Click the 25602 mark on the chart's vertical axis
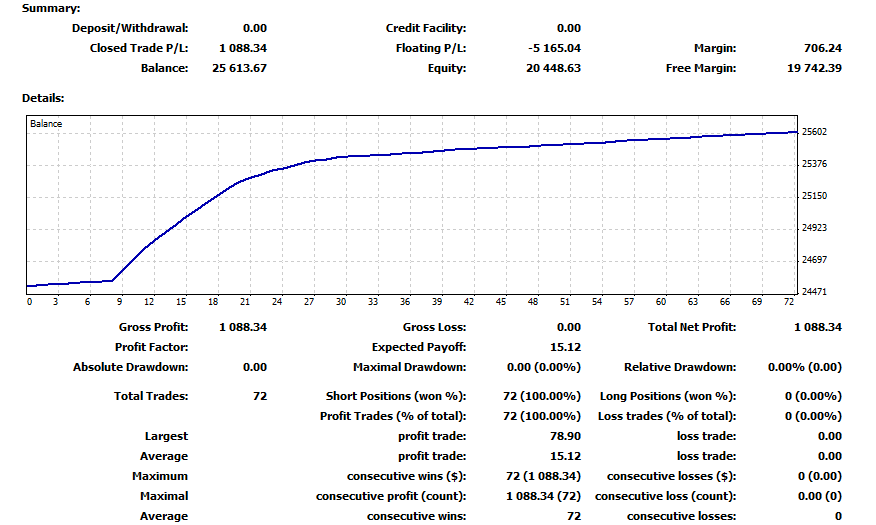 (x=815, y=132)
